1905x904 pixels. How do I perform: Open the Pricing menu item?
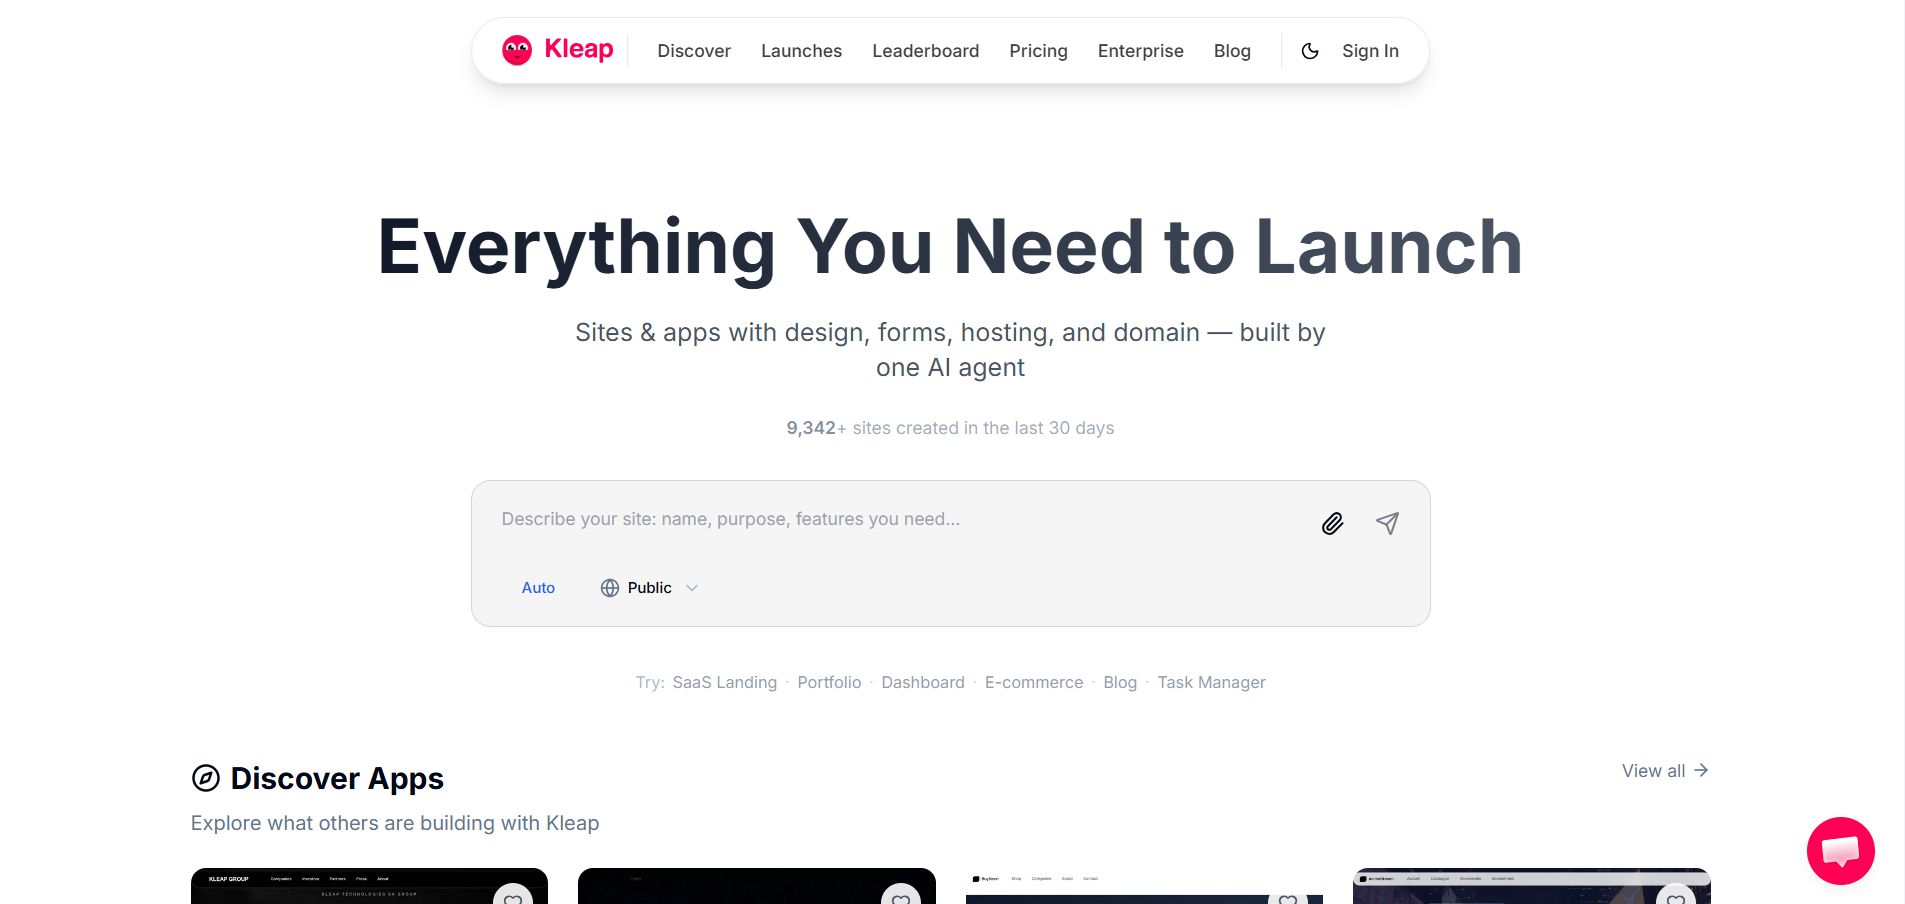point(1038,50)
